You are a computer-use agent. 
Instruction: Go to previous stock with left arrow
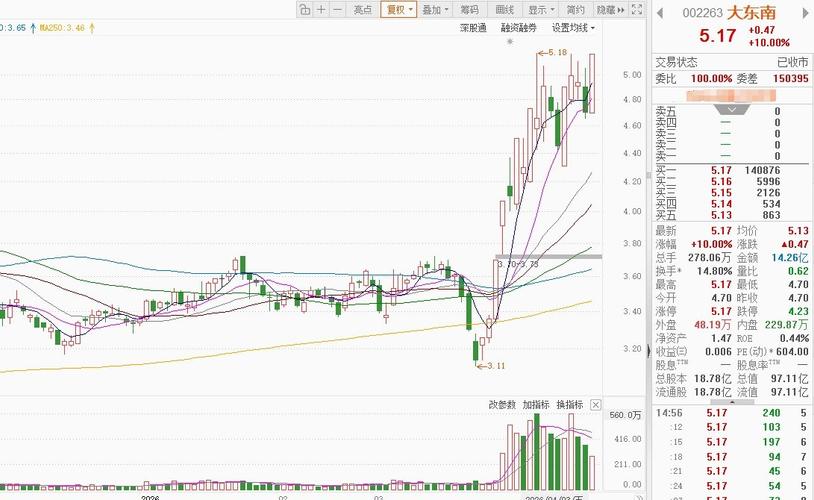click(x=660, y=13)
